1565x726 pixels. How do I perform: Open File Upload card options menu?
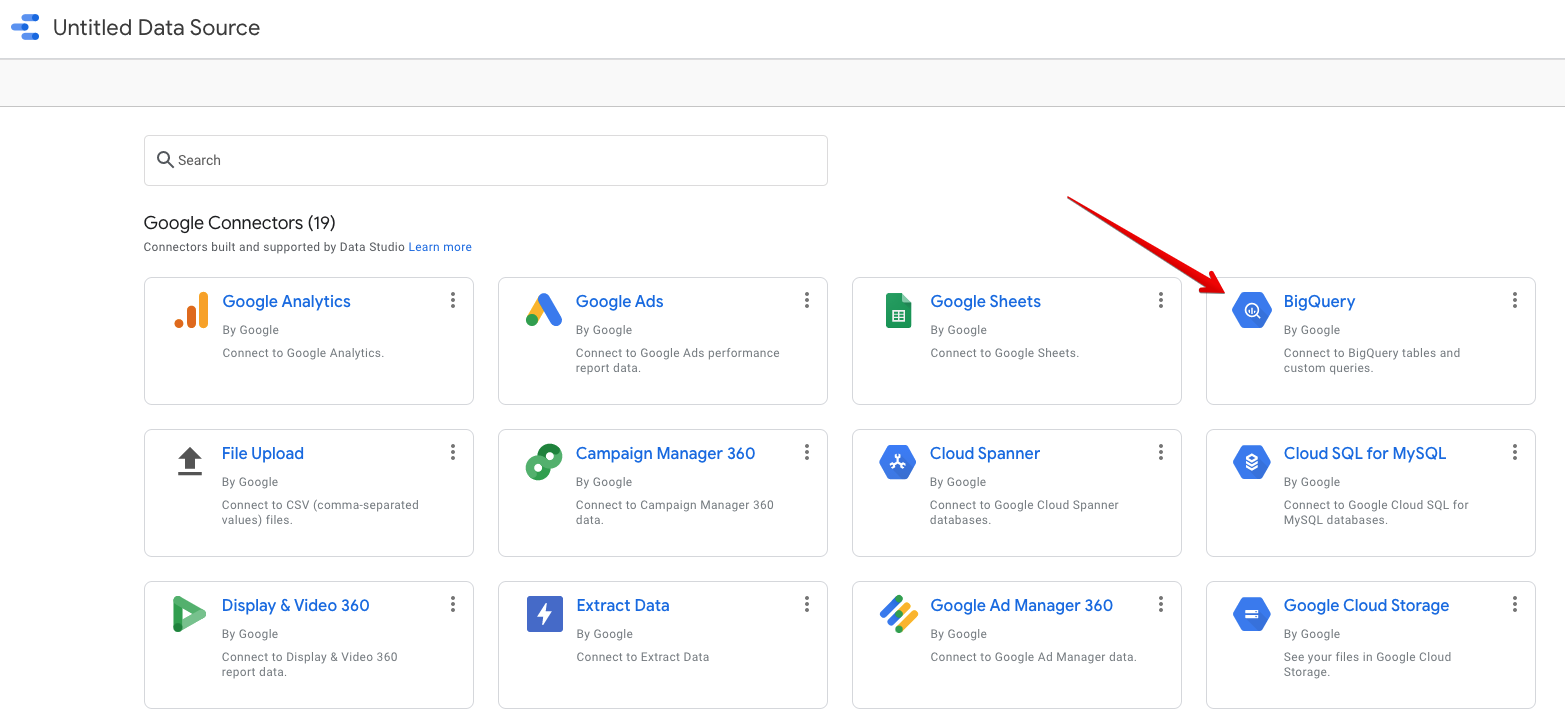click(453, 452)
